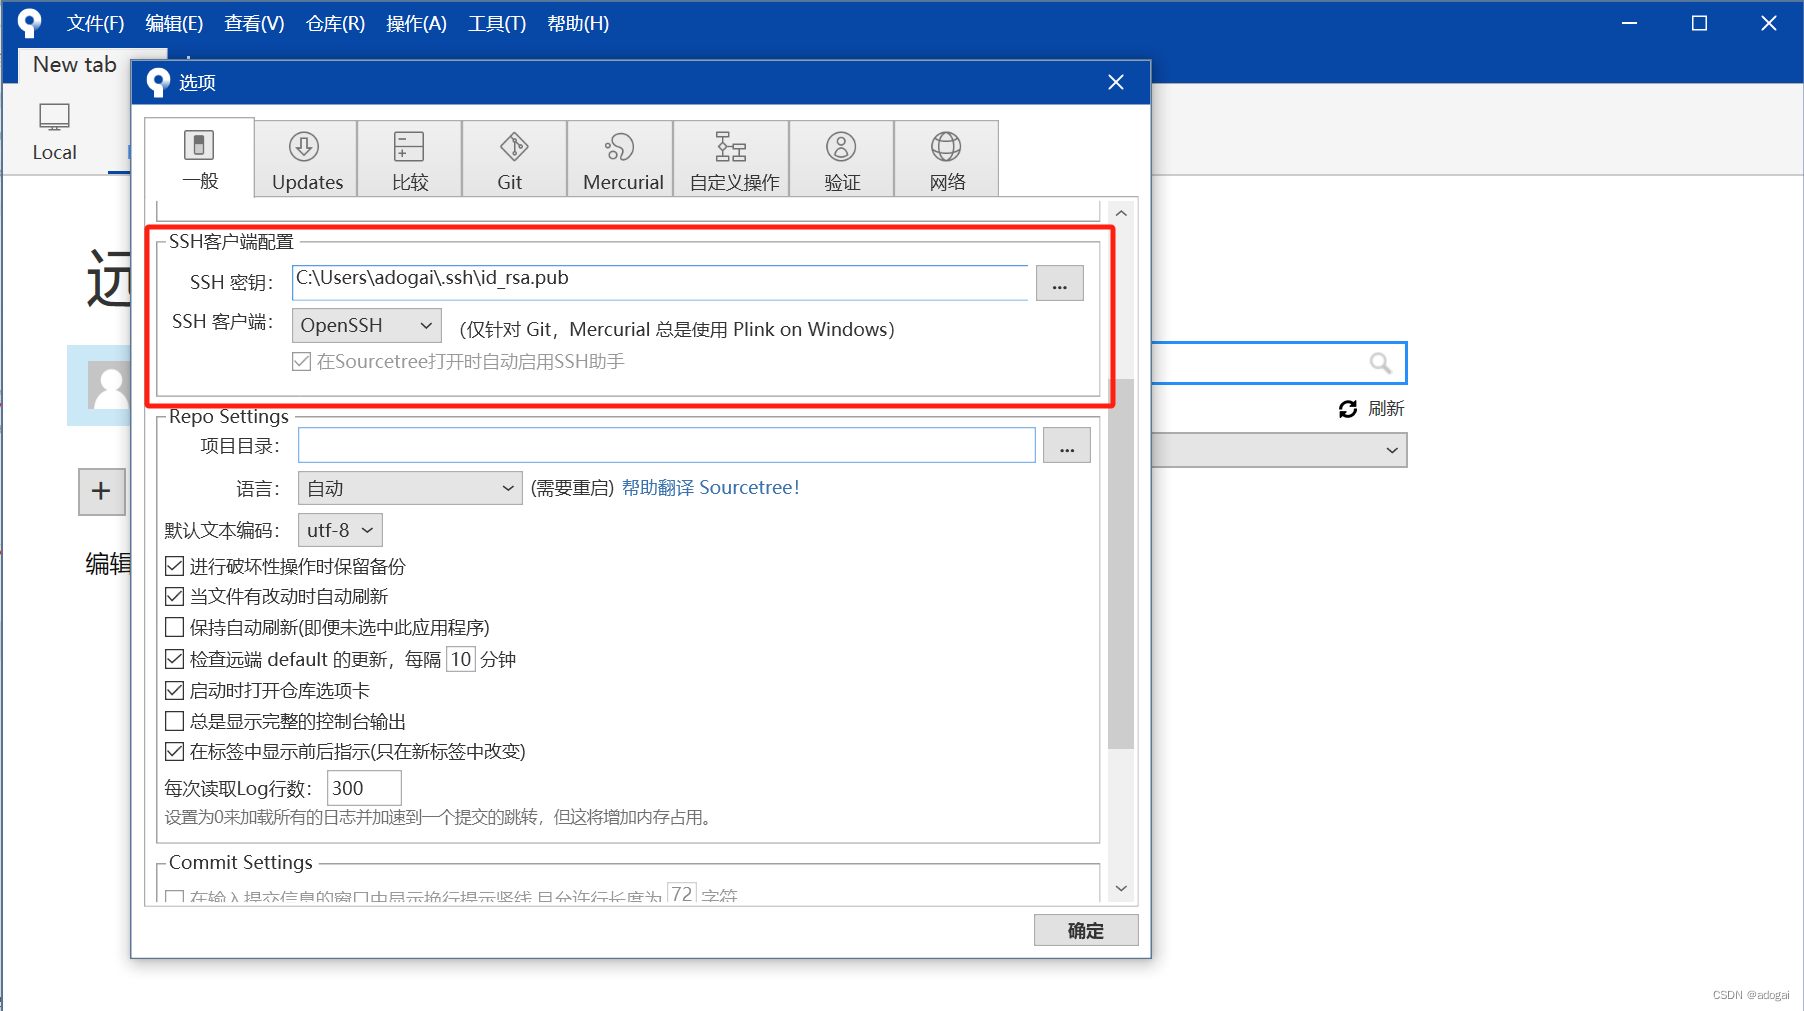This screenshot has height=1011, width=1804.
Task: Switch to the Git settings tab
Action: 514,159
